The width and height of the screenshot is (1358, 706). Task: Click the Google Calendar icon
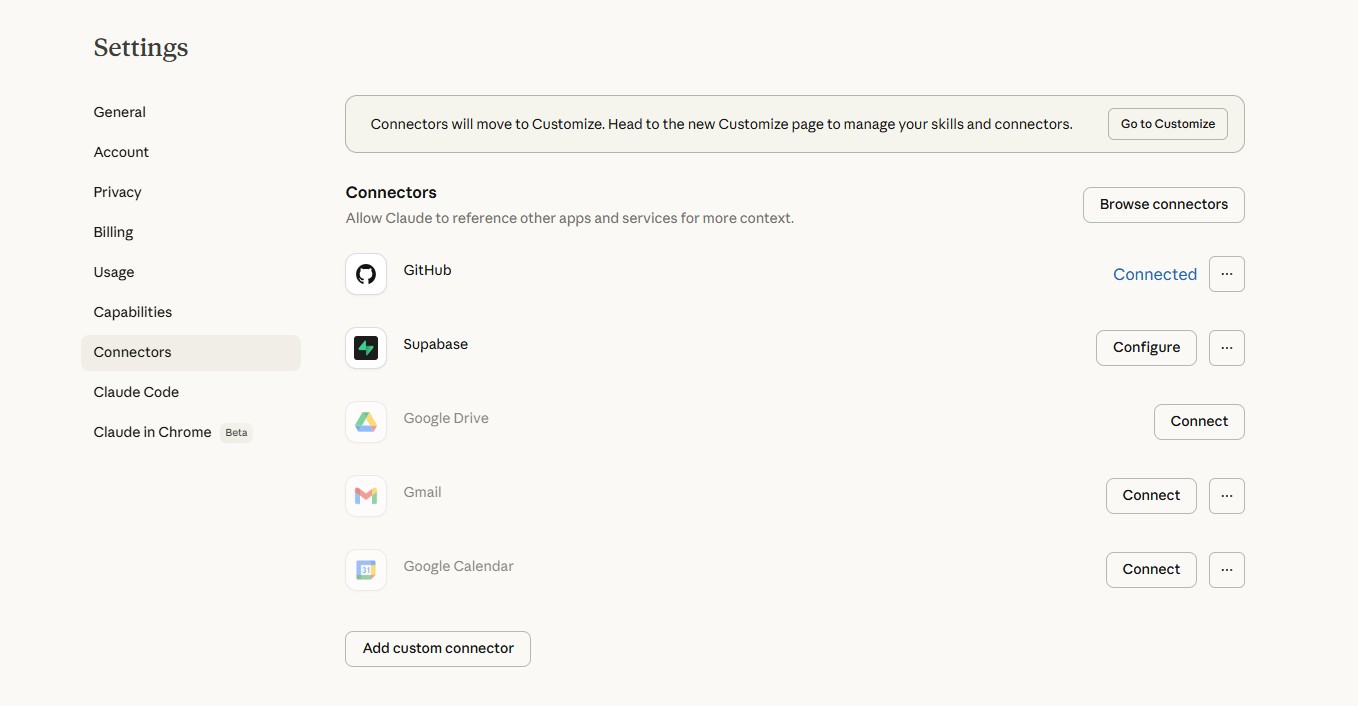tap(366, 570)
